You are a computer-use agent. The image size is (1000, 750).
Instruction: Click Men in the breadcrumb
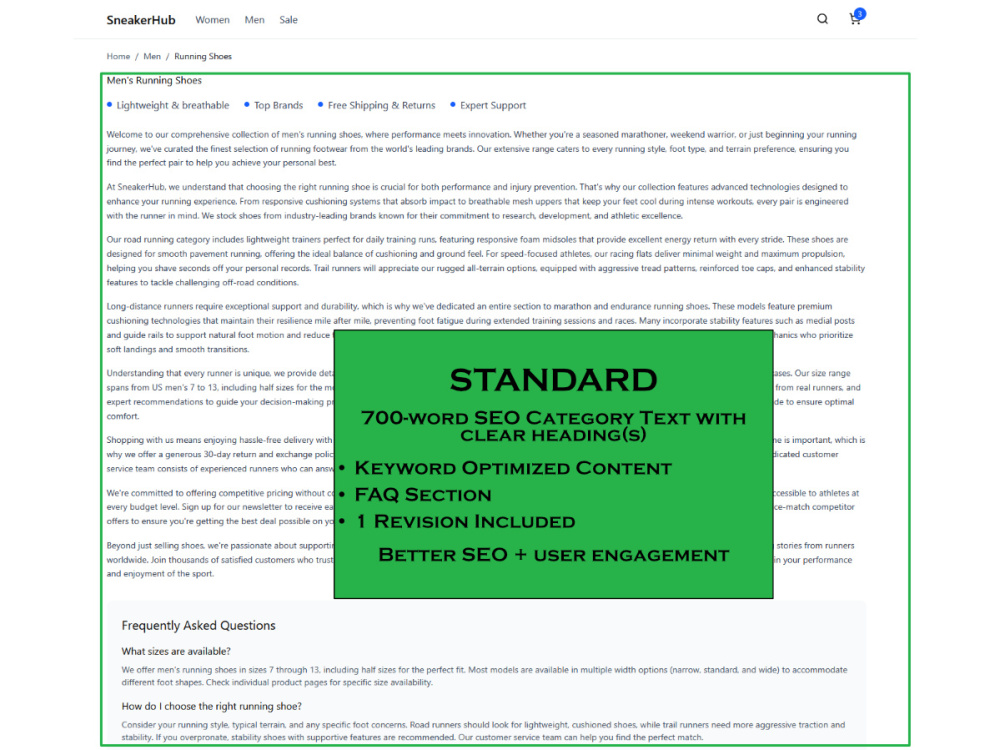coord(152,56)
